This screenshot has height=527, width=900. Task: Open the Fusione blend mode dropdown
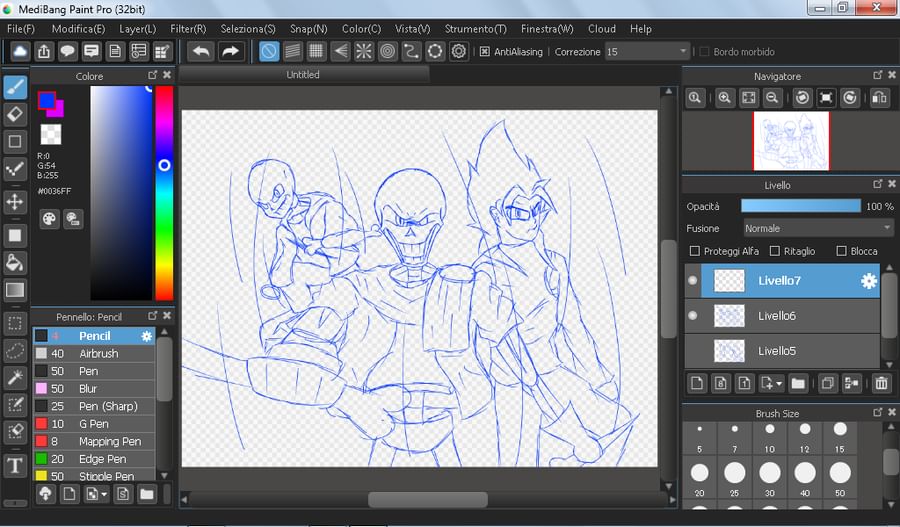coord(818,228)
